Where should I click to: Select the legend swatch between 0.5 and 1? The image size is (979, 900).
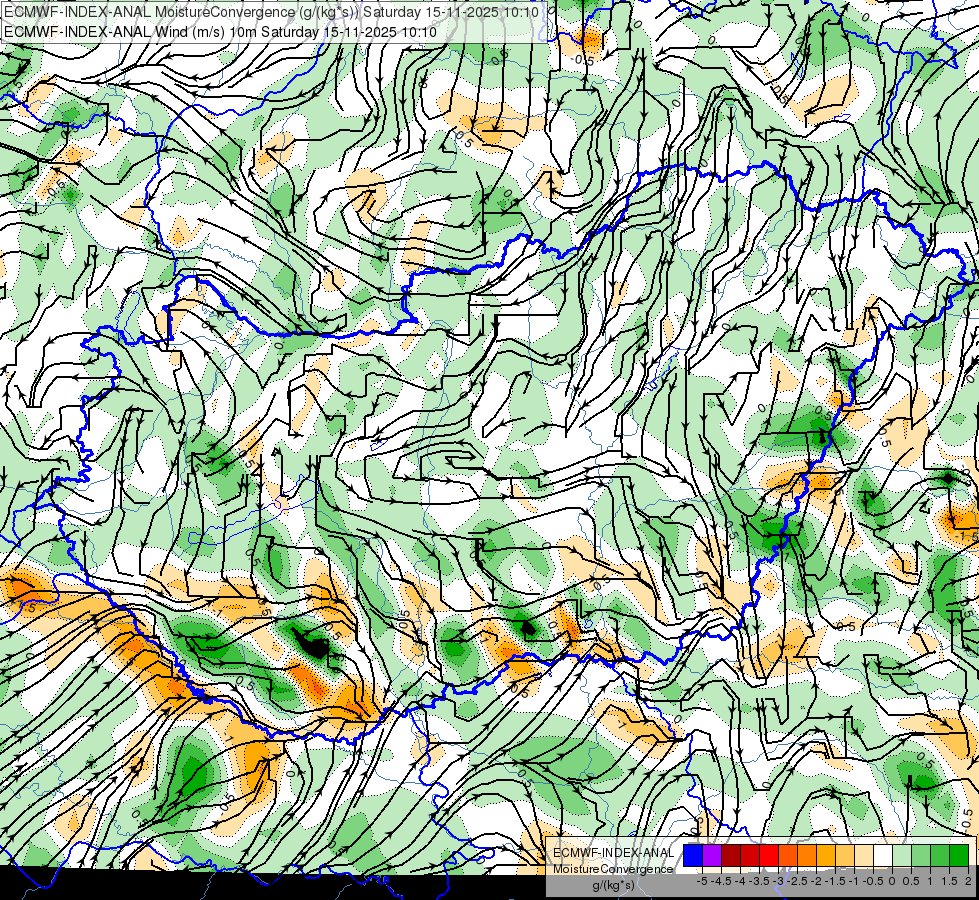(921, 855)
